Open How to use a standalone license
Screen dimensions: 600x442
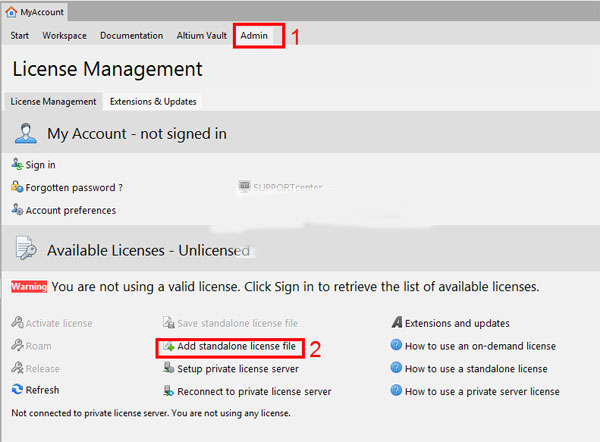point(475,369)
